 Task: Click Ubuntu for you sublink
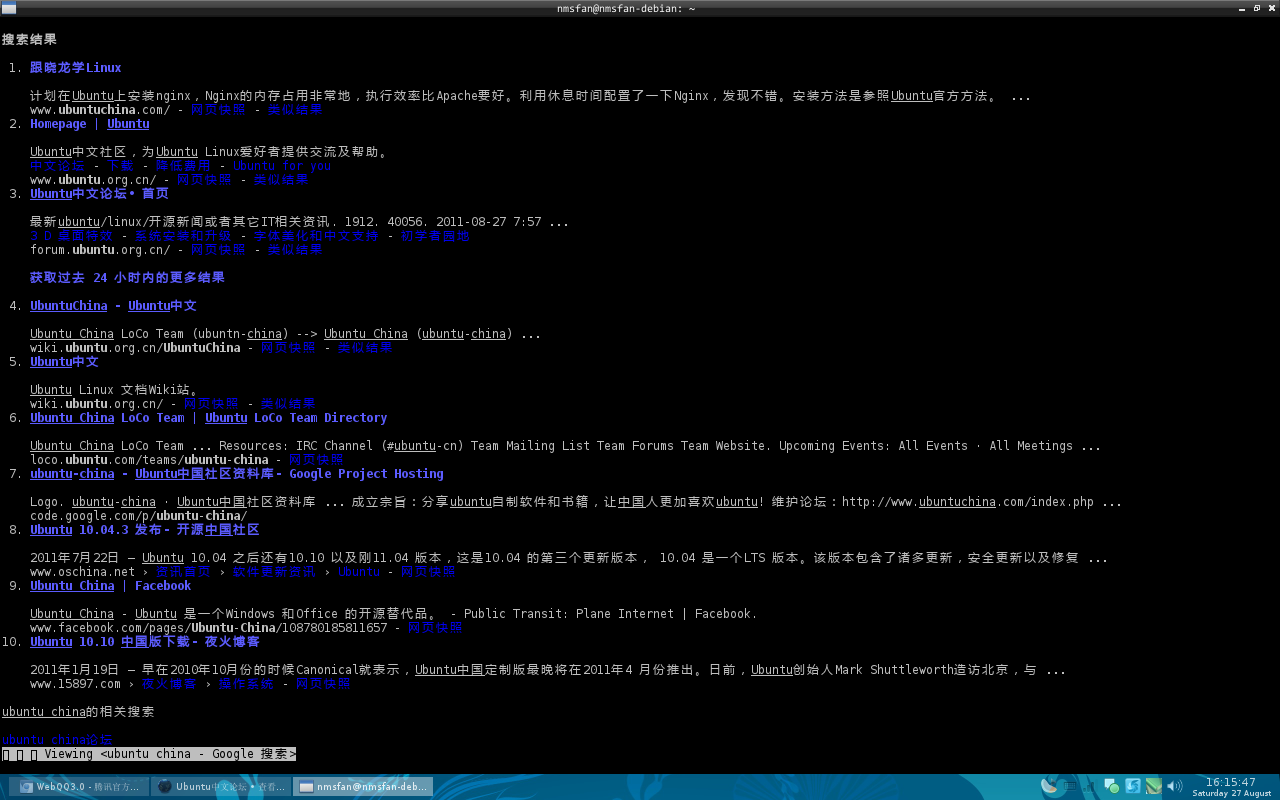281,166
